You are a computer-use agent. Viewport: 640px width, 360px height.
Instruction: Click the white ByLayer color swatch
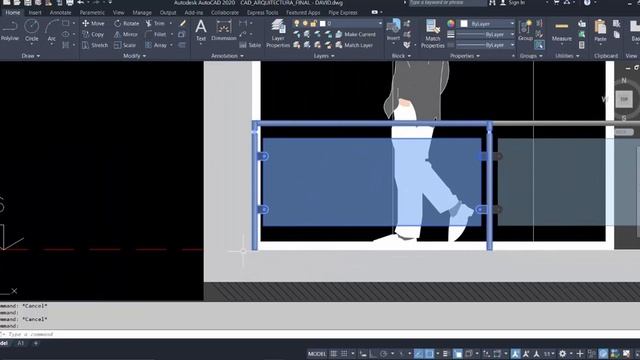[x=464, y=24]
